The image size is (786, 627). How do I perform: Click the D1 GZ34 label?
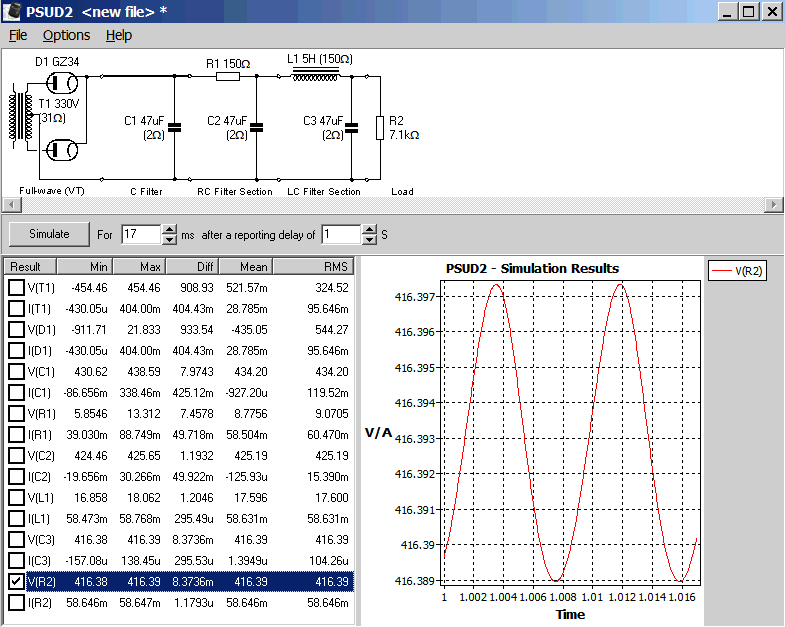point(57,62)
